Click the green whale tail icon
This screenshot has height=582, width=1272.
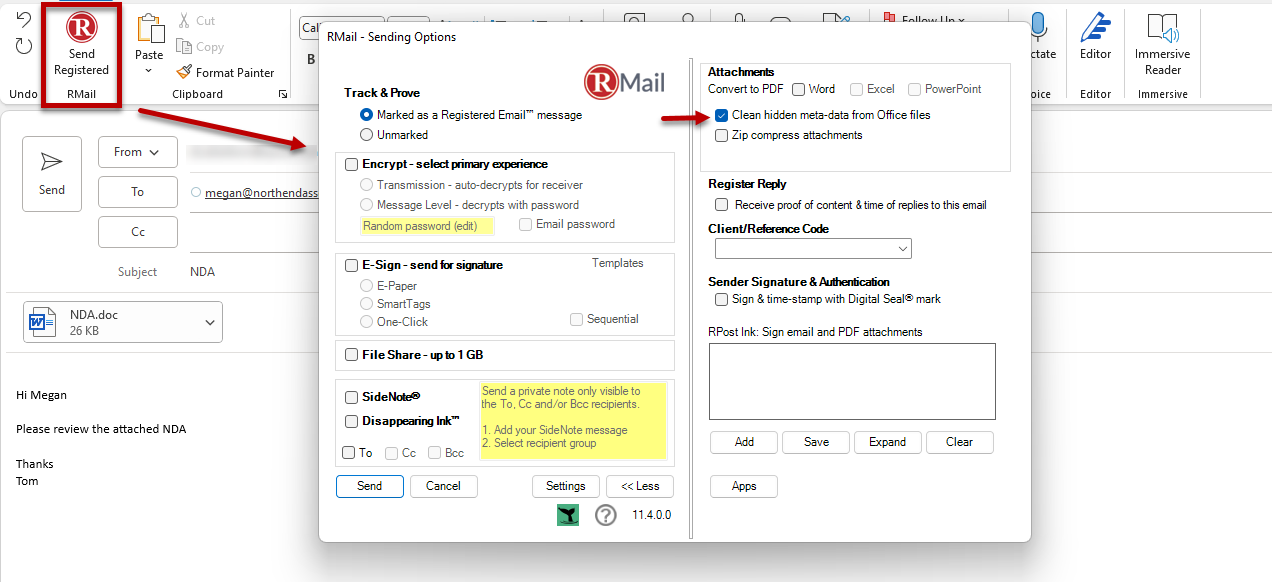coord(568,515)
